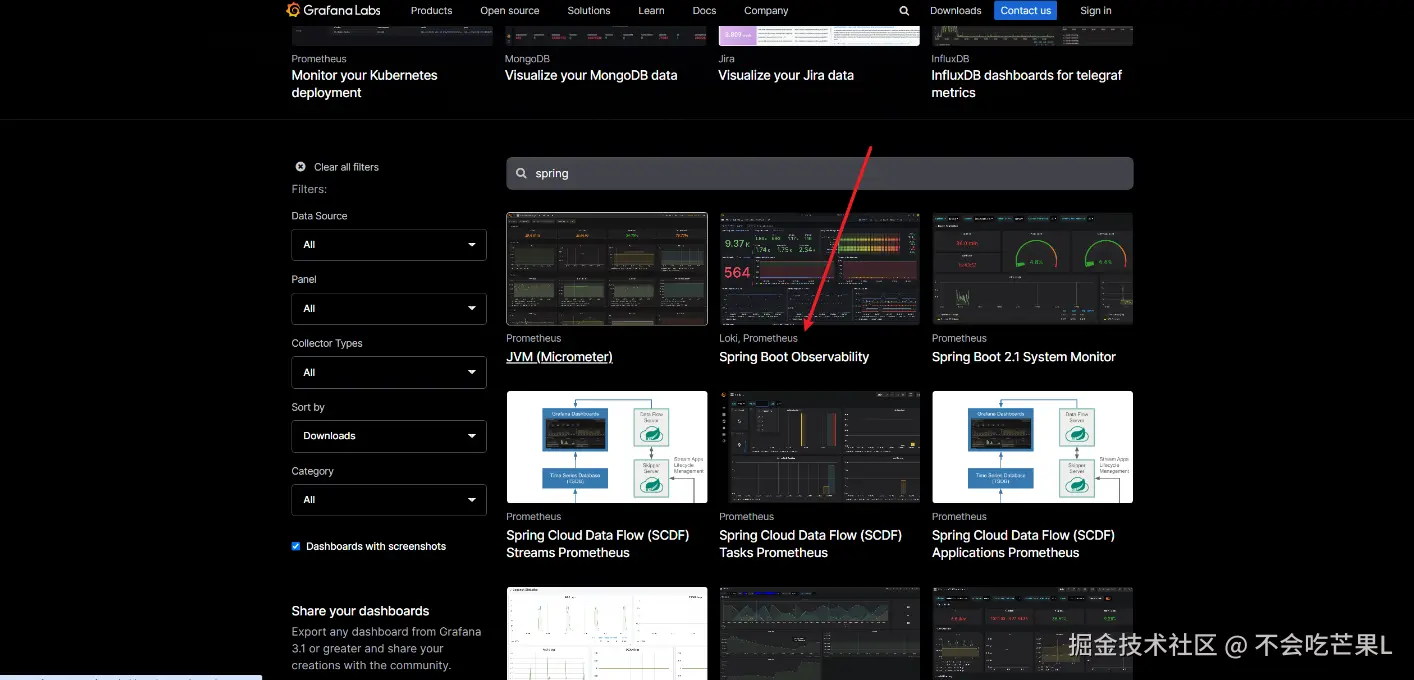
Task: Click the SCDF Tasks Prometheus thumbnail
Action: click(x=819, y=447)
